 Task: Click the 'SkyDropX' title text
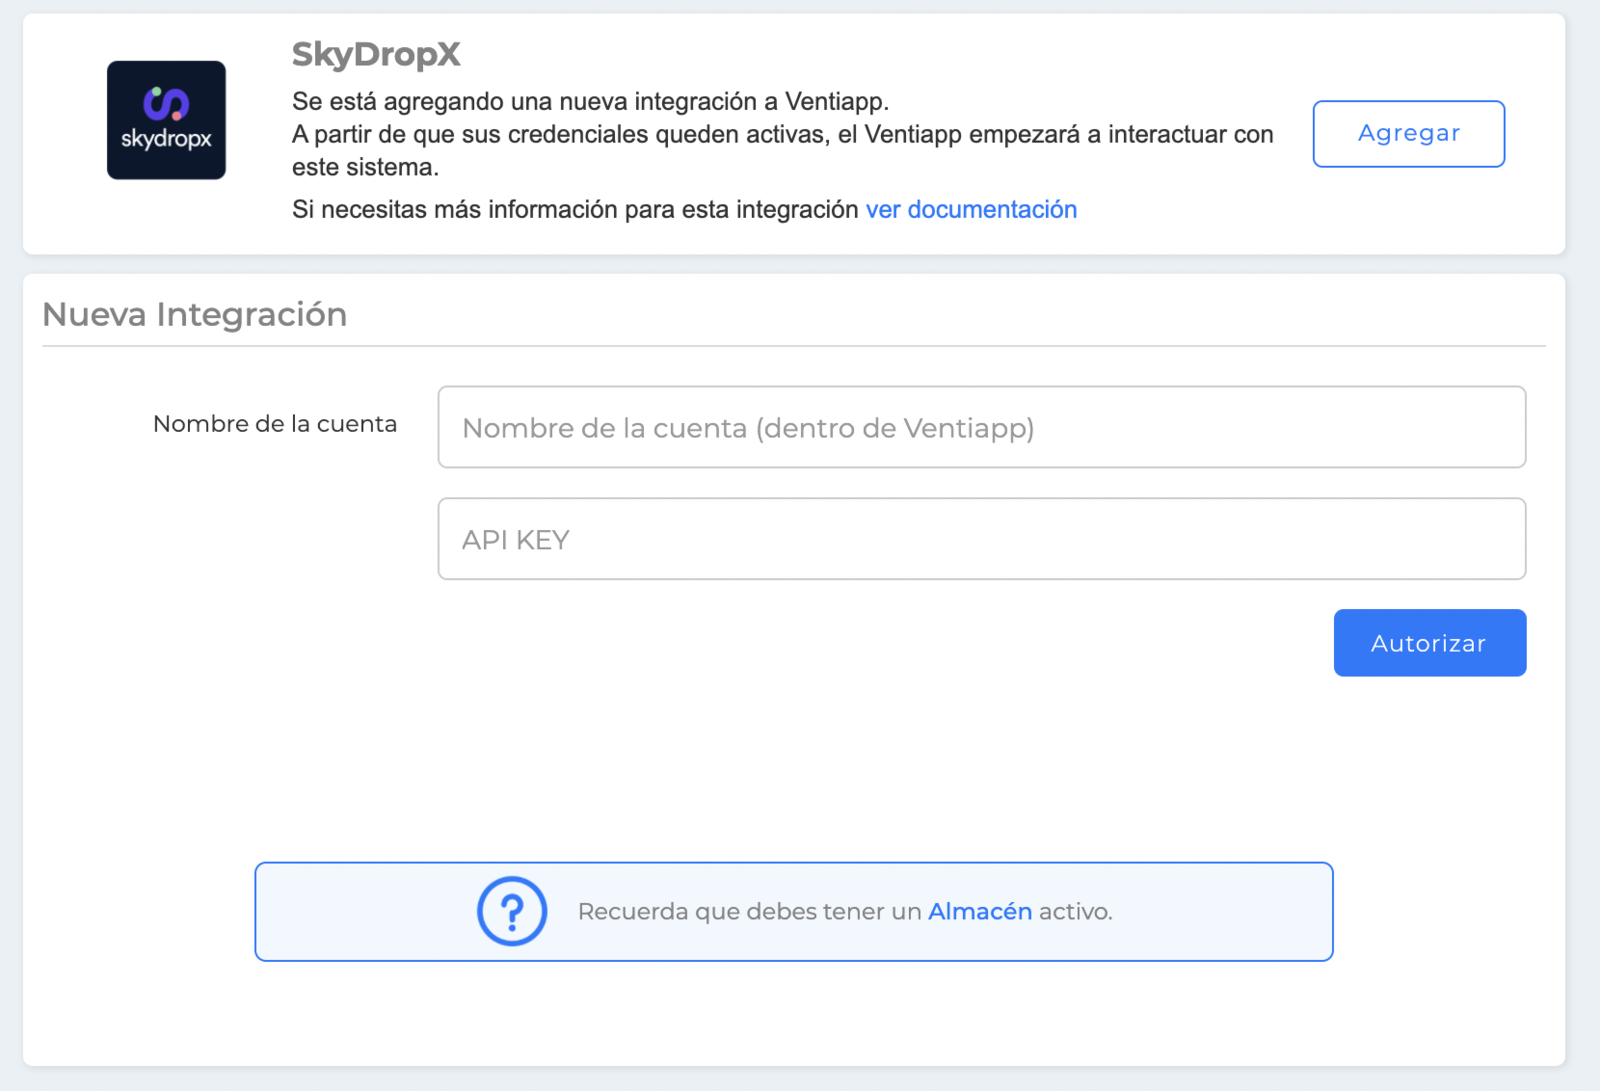coord(376,54)
